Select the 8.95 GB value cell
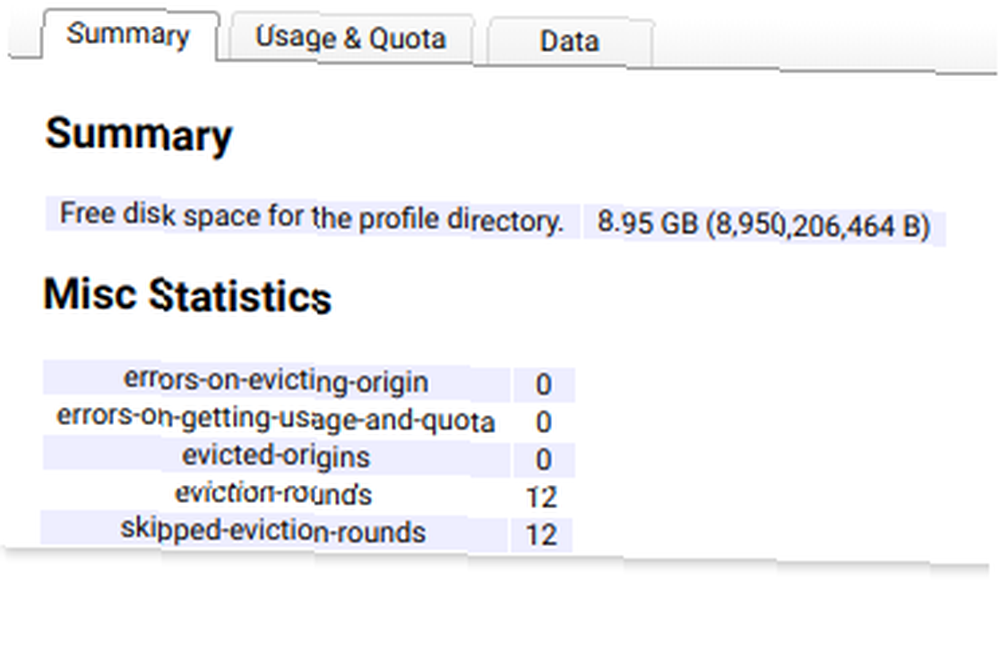 [x=763, y=224]
